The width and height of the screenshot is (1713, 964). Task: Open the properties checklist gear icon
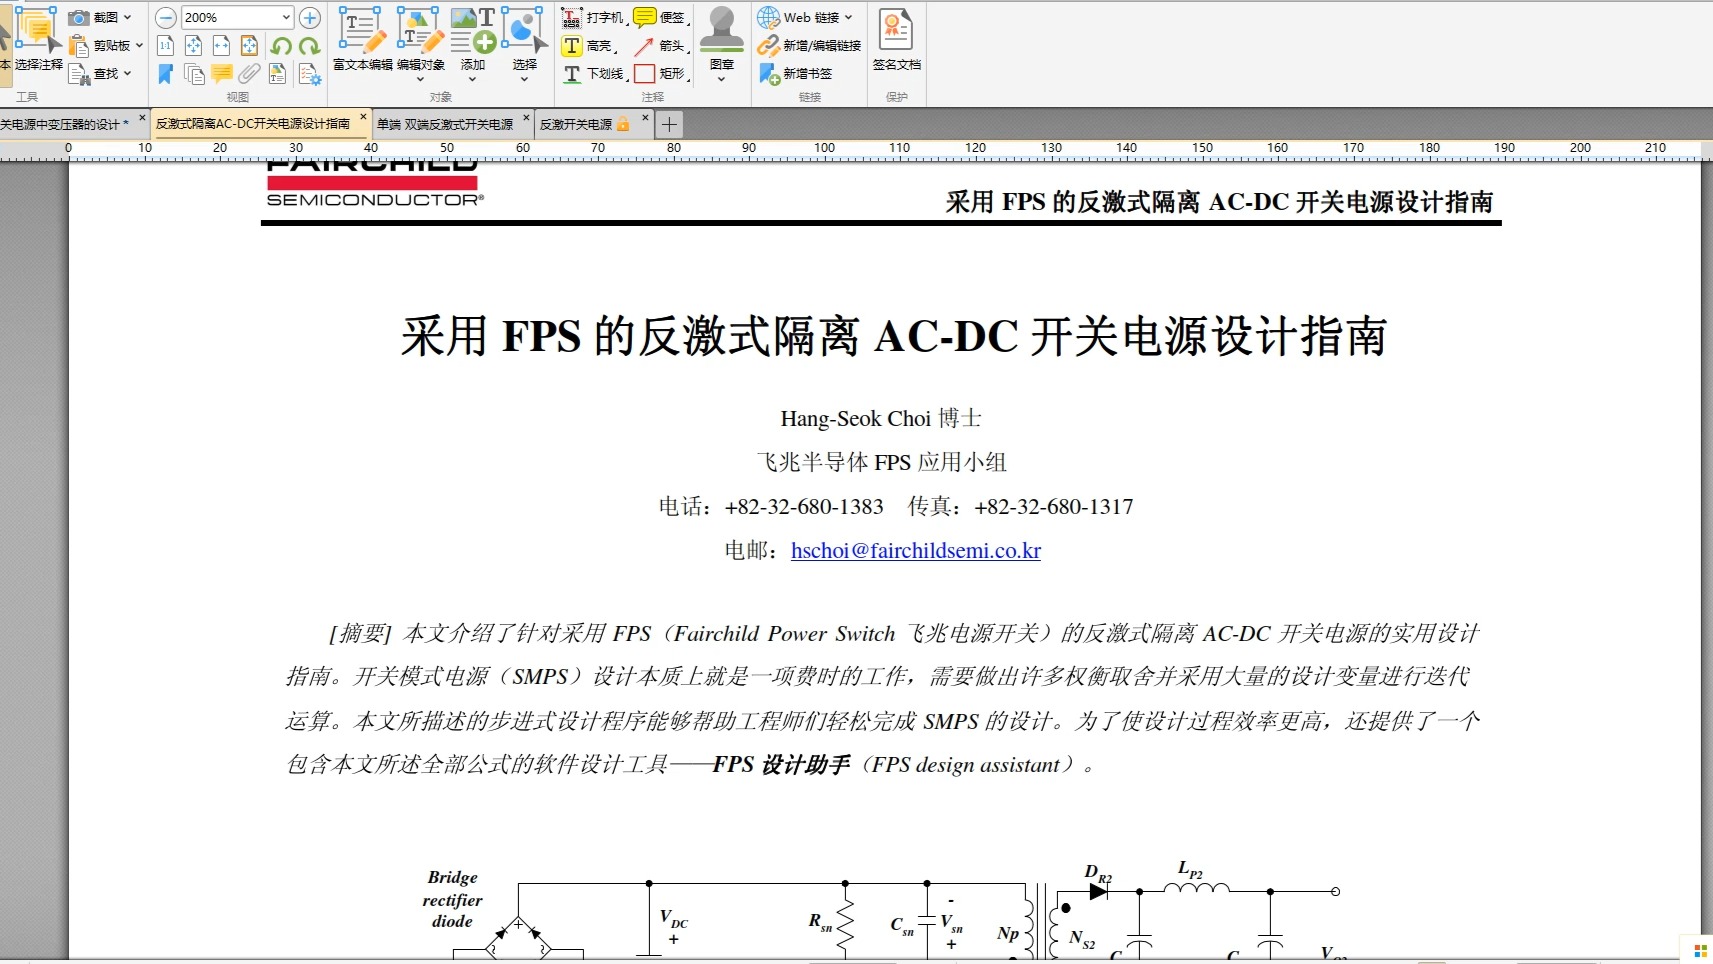[x=309, y=73]
